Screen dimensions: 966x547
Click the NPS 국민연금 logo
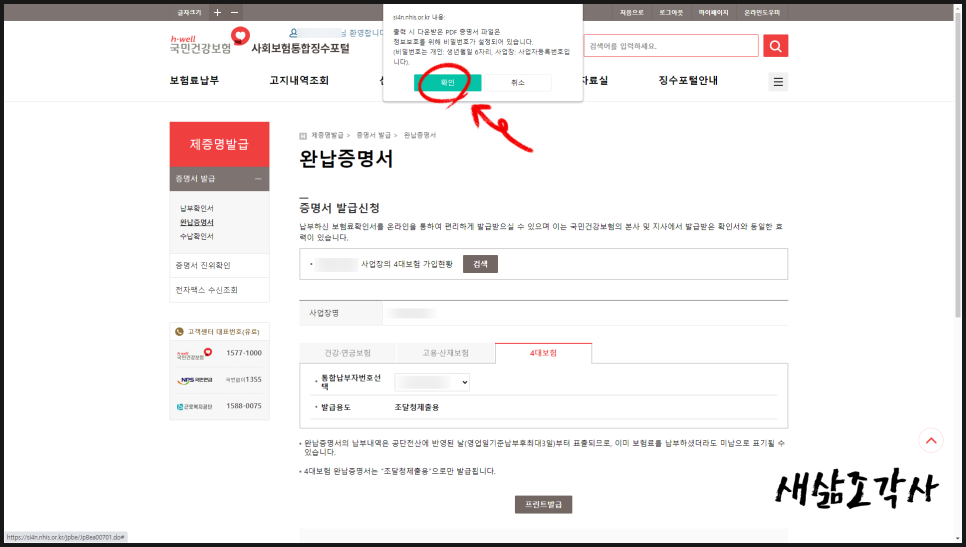195,380
